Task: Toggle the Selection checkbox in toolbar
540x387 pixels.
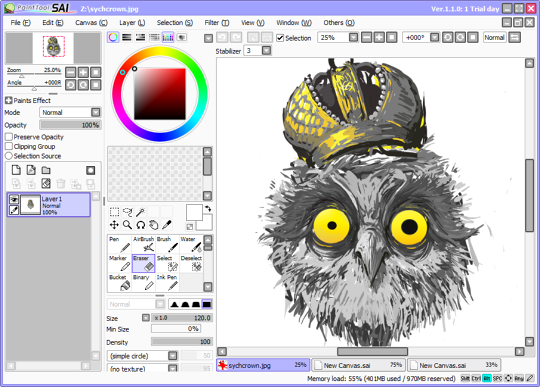Action: click(280, 38)
